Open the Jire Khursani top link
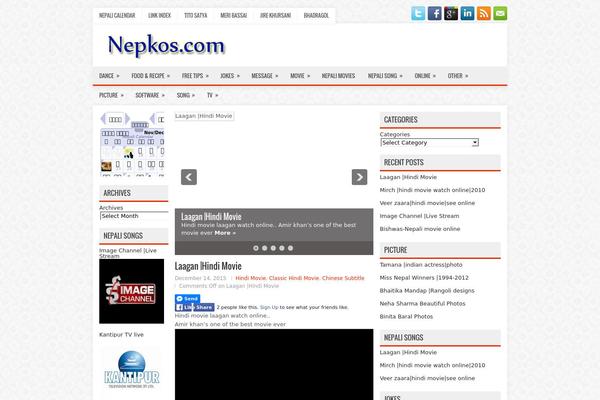Image resolution: width=600 pixels, height=400 pixels. coord(275,15)
